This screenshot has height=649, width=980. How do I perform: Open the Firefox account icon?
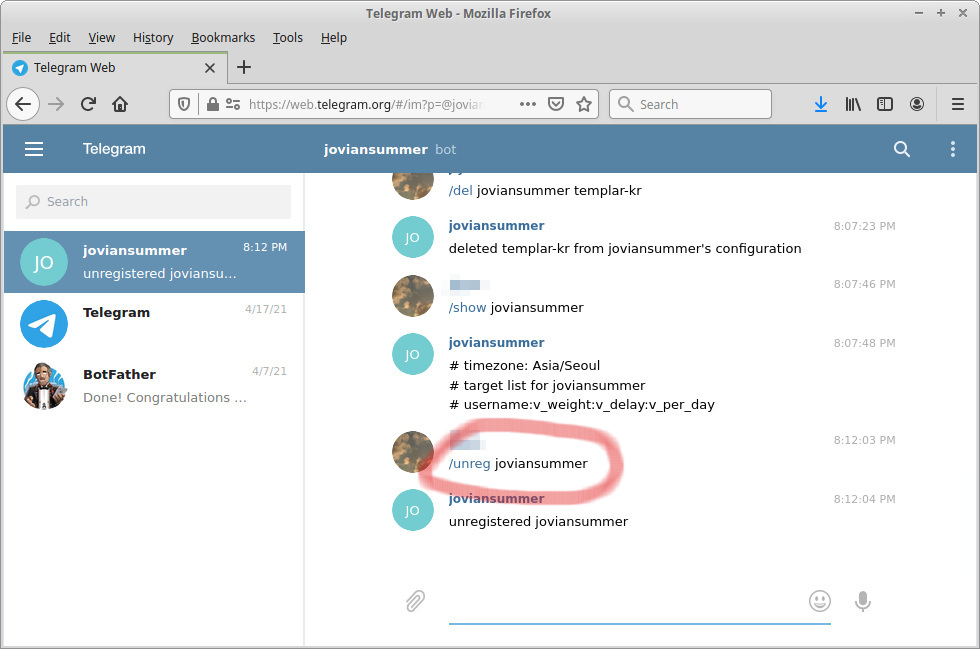pos(917,104)
